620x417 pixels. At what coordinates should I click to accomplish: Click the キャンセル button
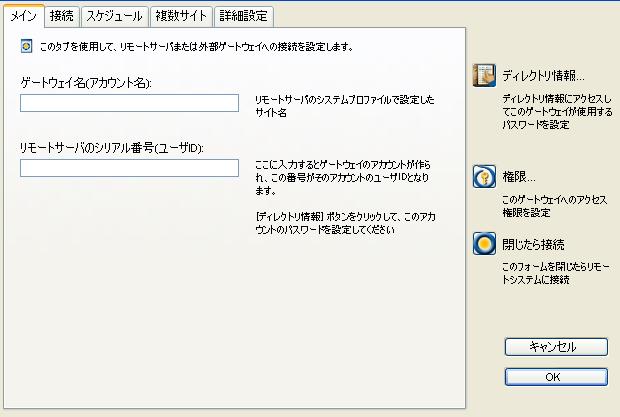pos(556,347)
